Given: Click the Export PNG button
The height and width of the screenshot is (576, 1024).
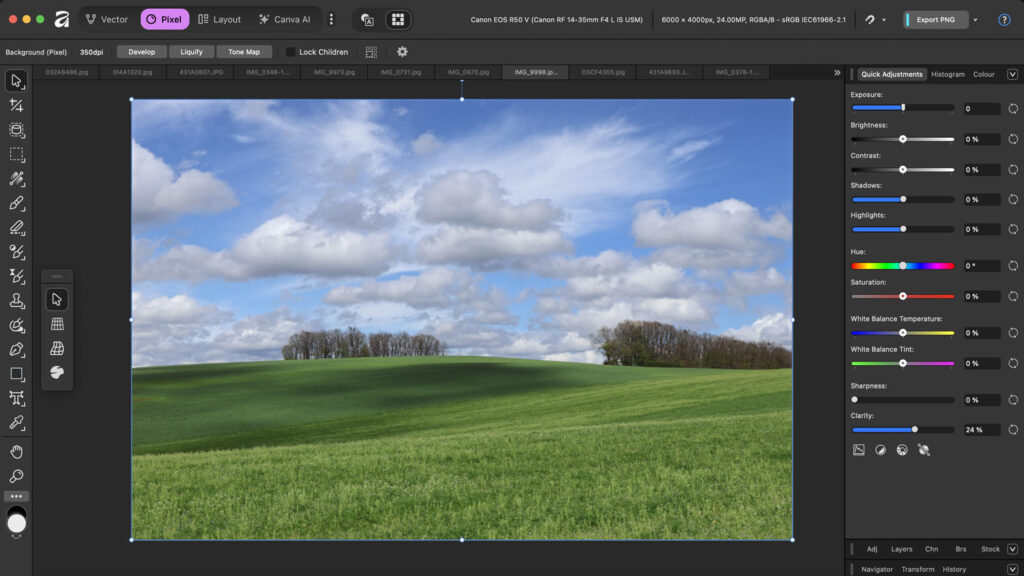Looking at the screenshot, I should (934, 19).
